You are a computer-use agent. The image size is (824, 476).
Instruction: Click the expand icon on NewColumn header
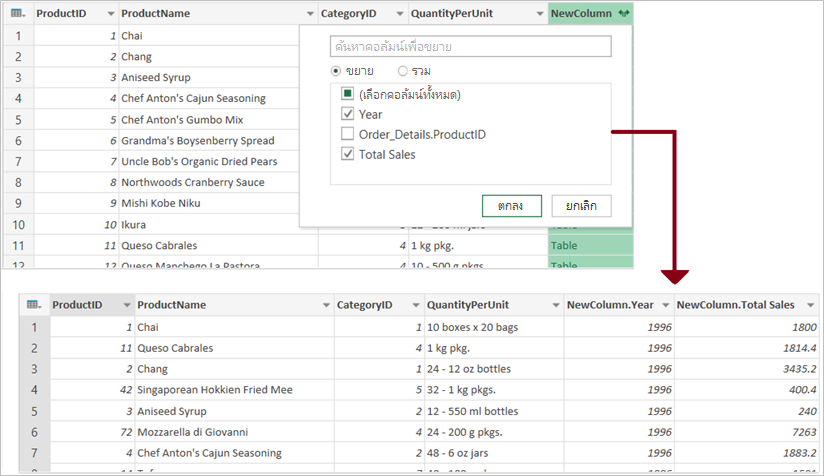tap(624, 14)
